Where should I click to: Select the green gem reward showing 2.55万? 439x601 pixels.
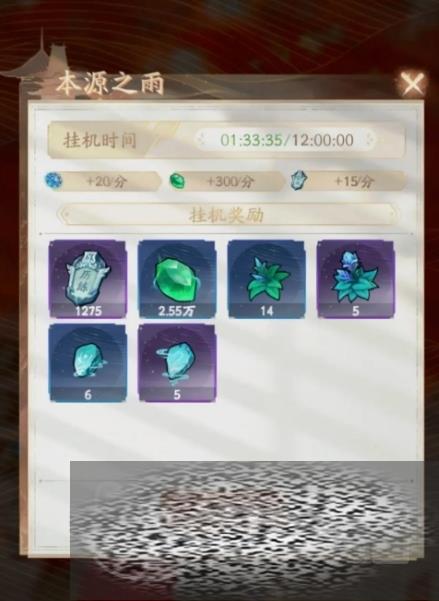click(177, 279)
